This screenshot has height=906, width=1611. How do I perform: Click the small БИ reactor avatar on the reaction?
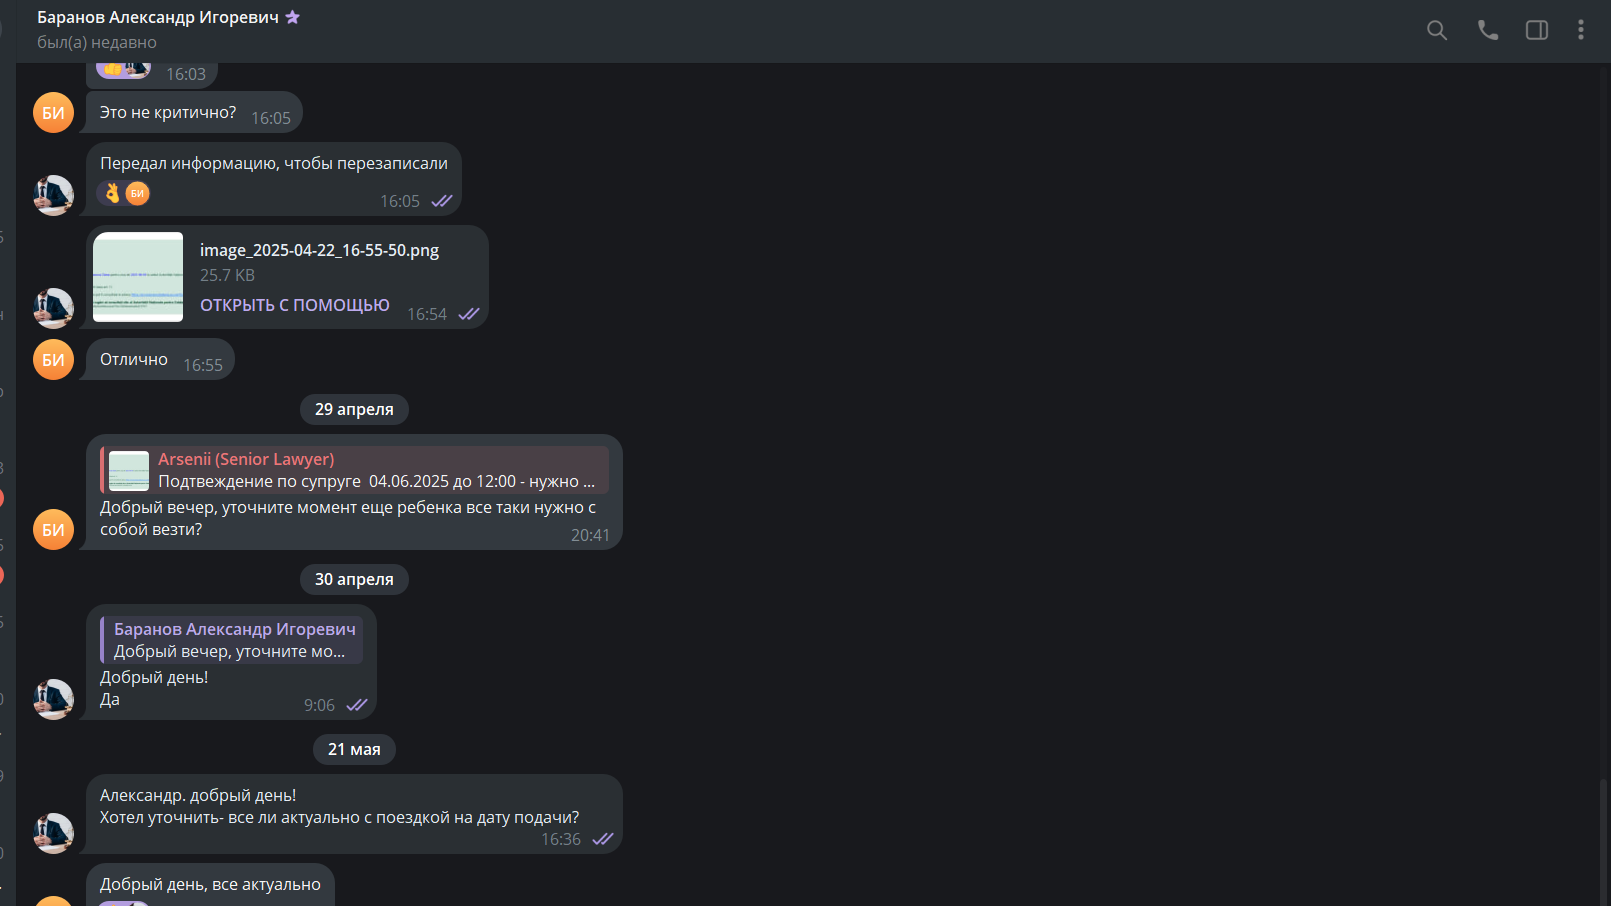138,193
